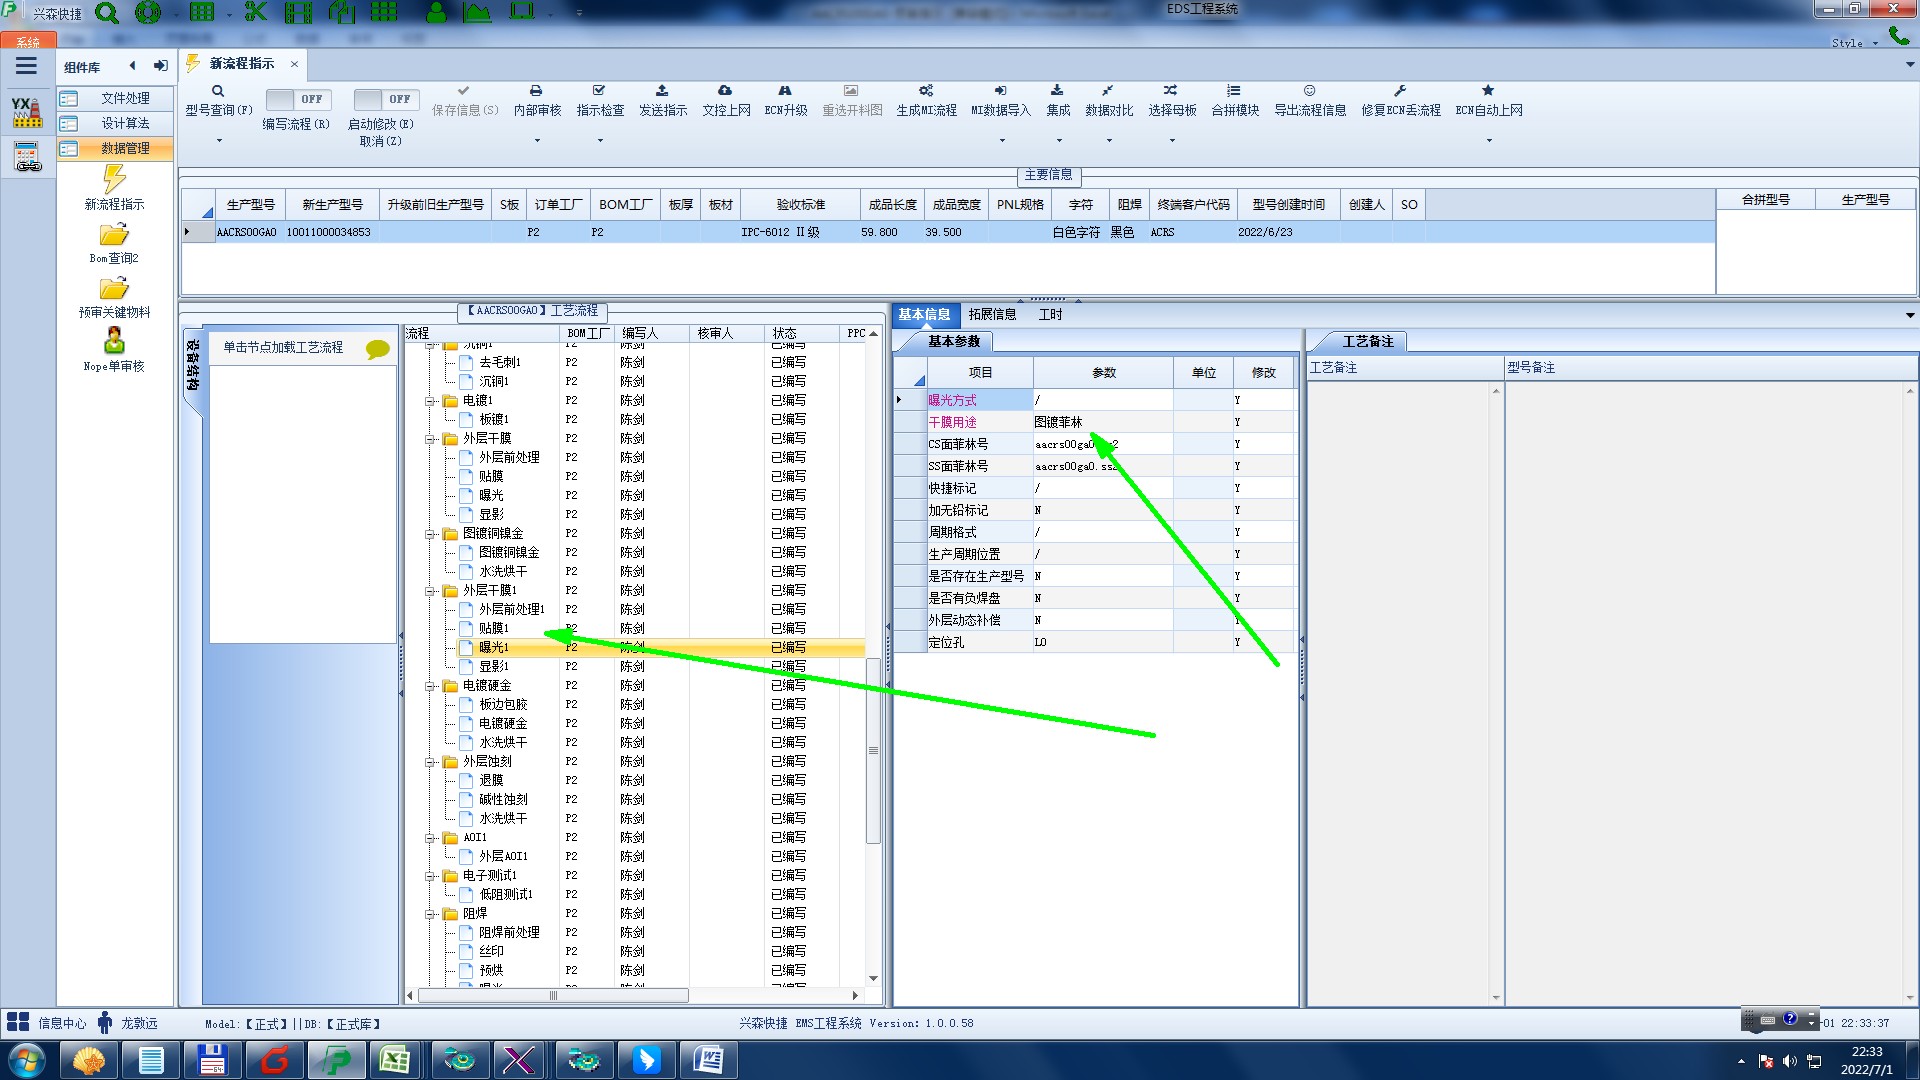Open the hamburger menu in left sidebar
This screenshot has width=1920, height=1080.
coord(26,66)
